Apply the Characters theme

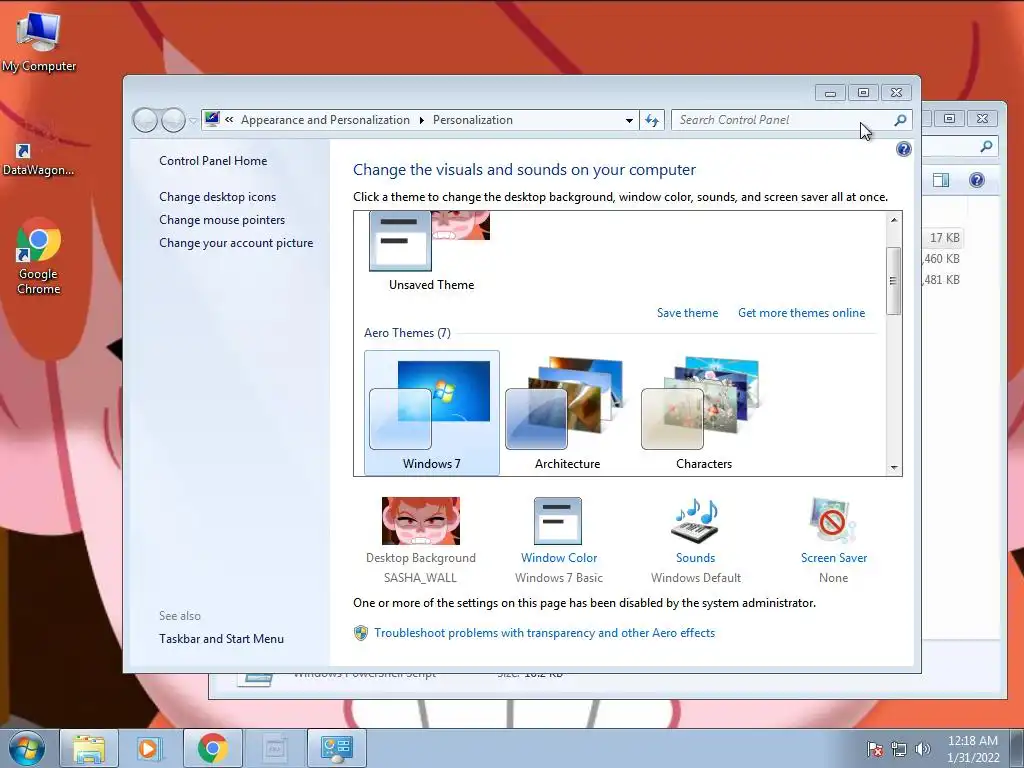coord(703,412)
